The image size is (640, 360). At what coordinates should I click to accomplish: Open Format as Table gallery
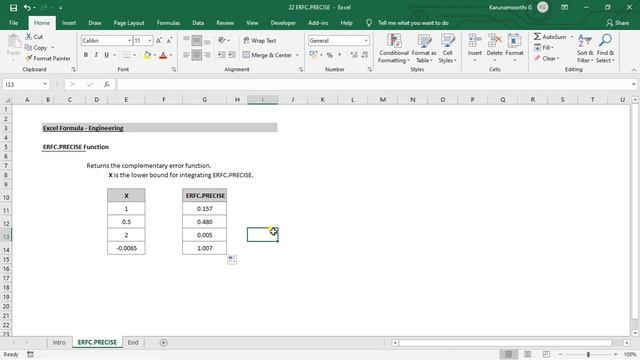pyautogui.click(x=424, y=49)
